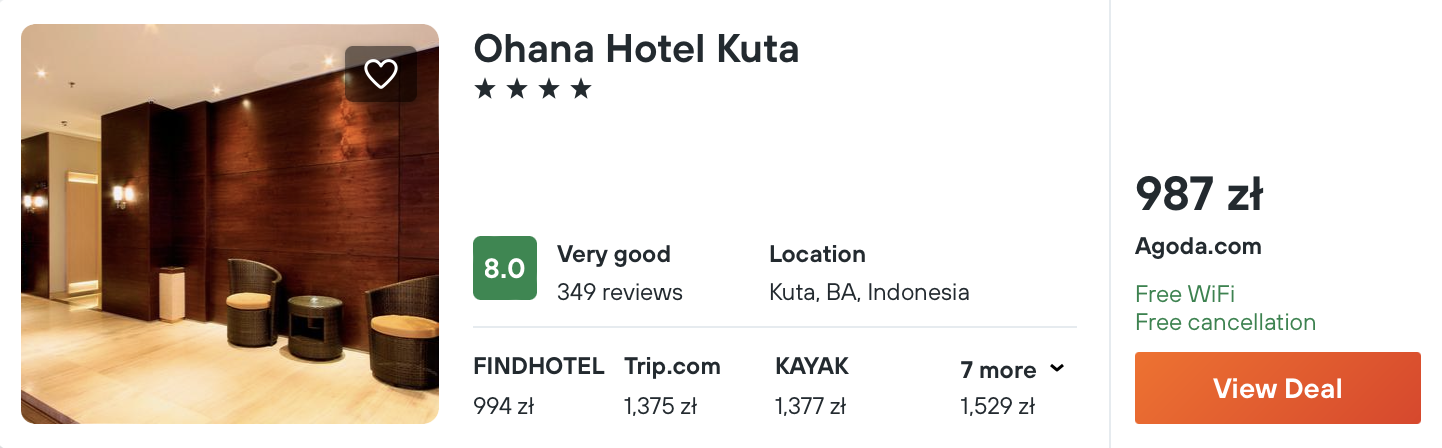Click the 1,375 zł price
The width and height of the screenshot is (1442, 448).
pos(660,406)
